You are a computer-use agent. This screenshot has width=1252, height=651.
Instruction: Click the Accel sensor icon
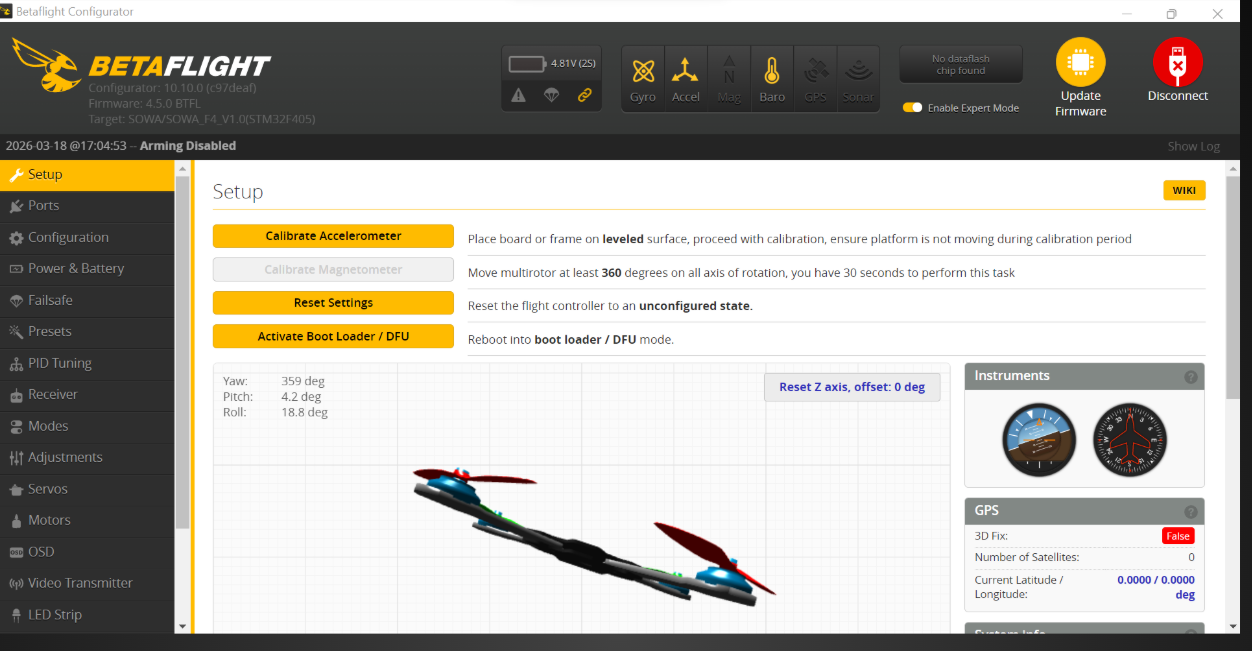pyautogui.click(x=685, y=71)
